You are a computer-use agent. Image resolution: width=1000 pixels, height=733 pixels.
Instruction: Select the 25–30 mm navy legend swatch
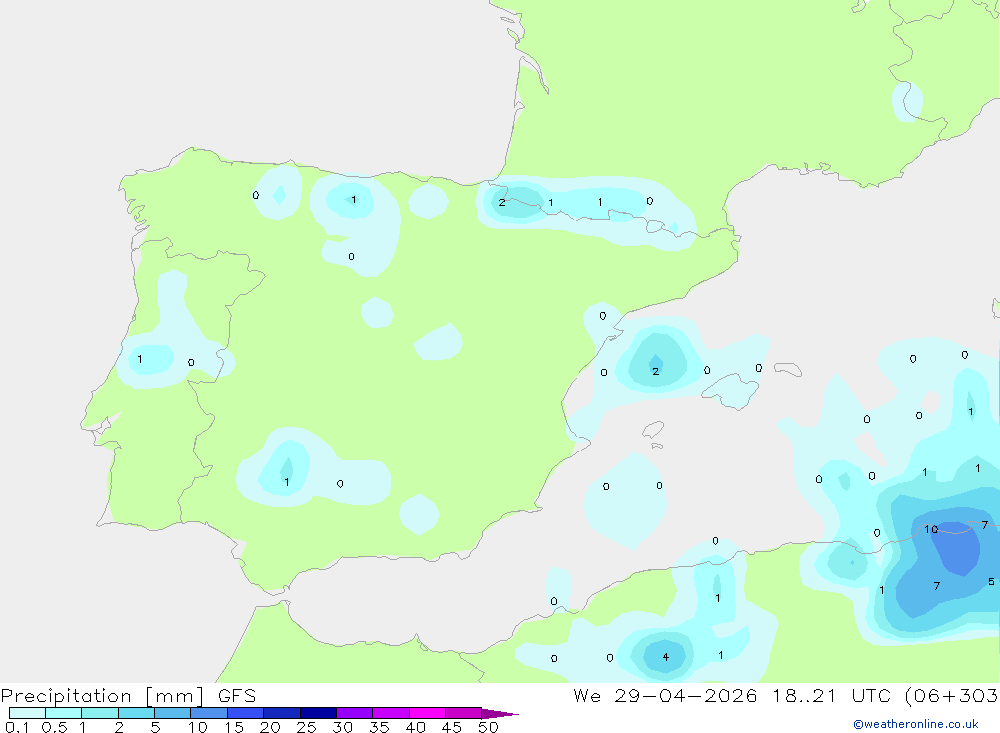[x=318, y=713]
